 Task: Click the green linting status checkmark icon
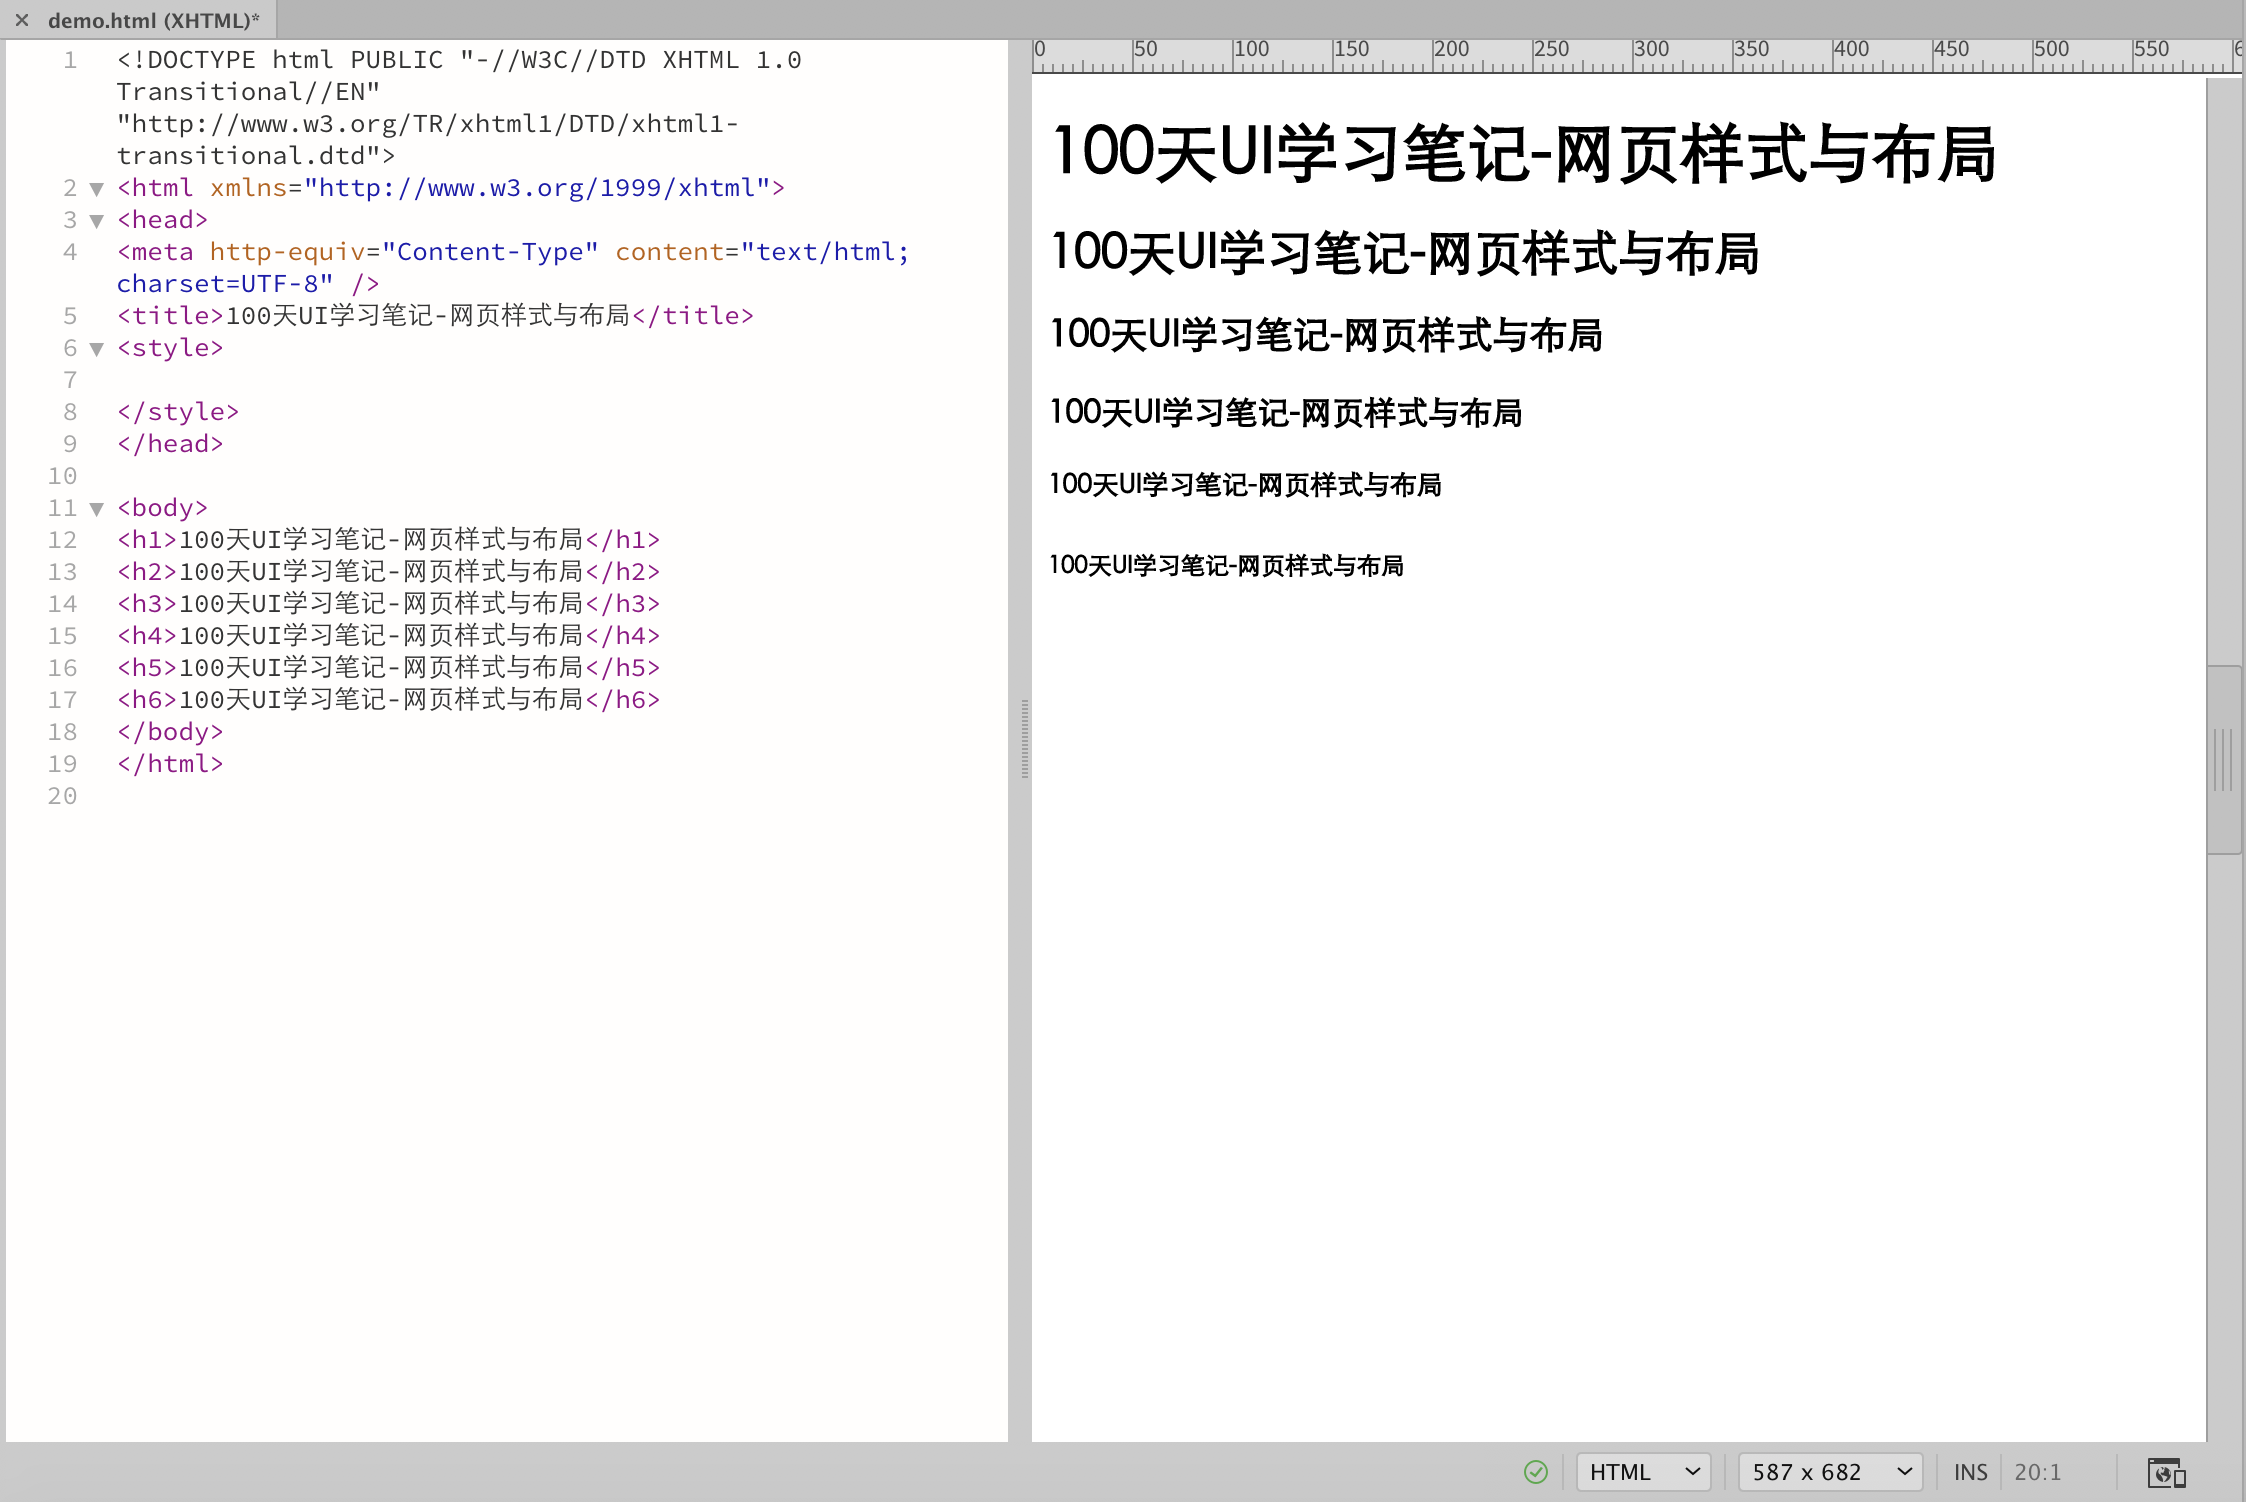click(1535, 1472)
